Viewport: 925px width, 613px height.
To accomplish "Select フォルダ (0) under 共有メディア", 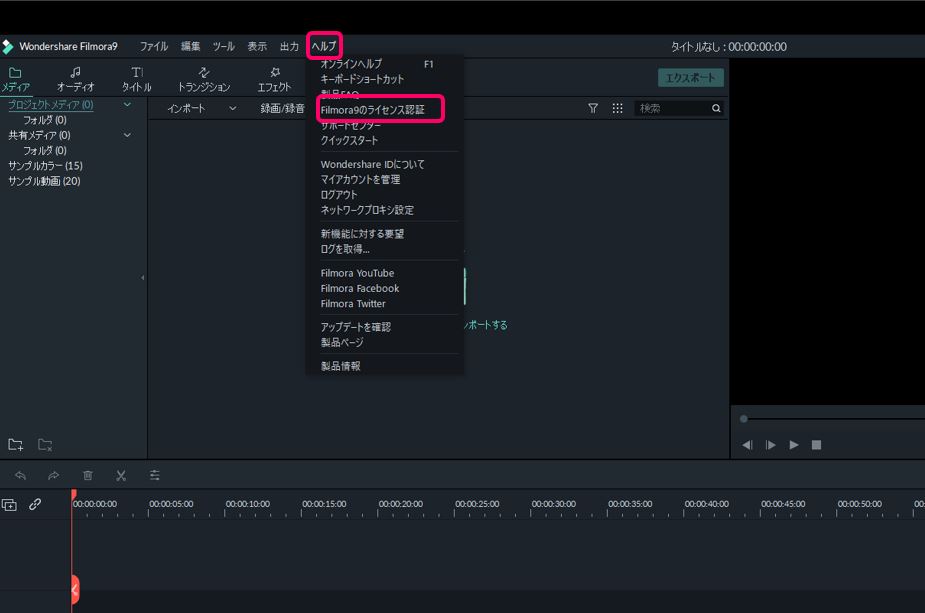I will click(45, 151).
